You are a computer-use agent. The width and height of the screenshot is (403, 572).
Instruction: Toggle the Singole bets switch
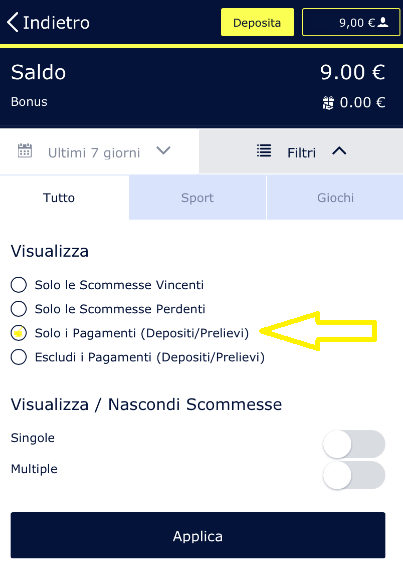click(x=354, y=444)
